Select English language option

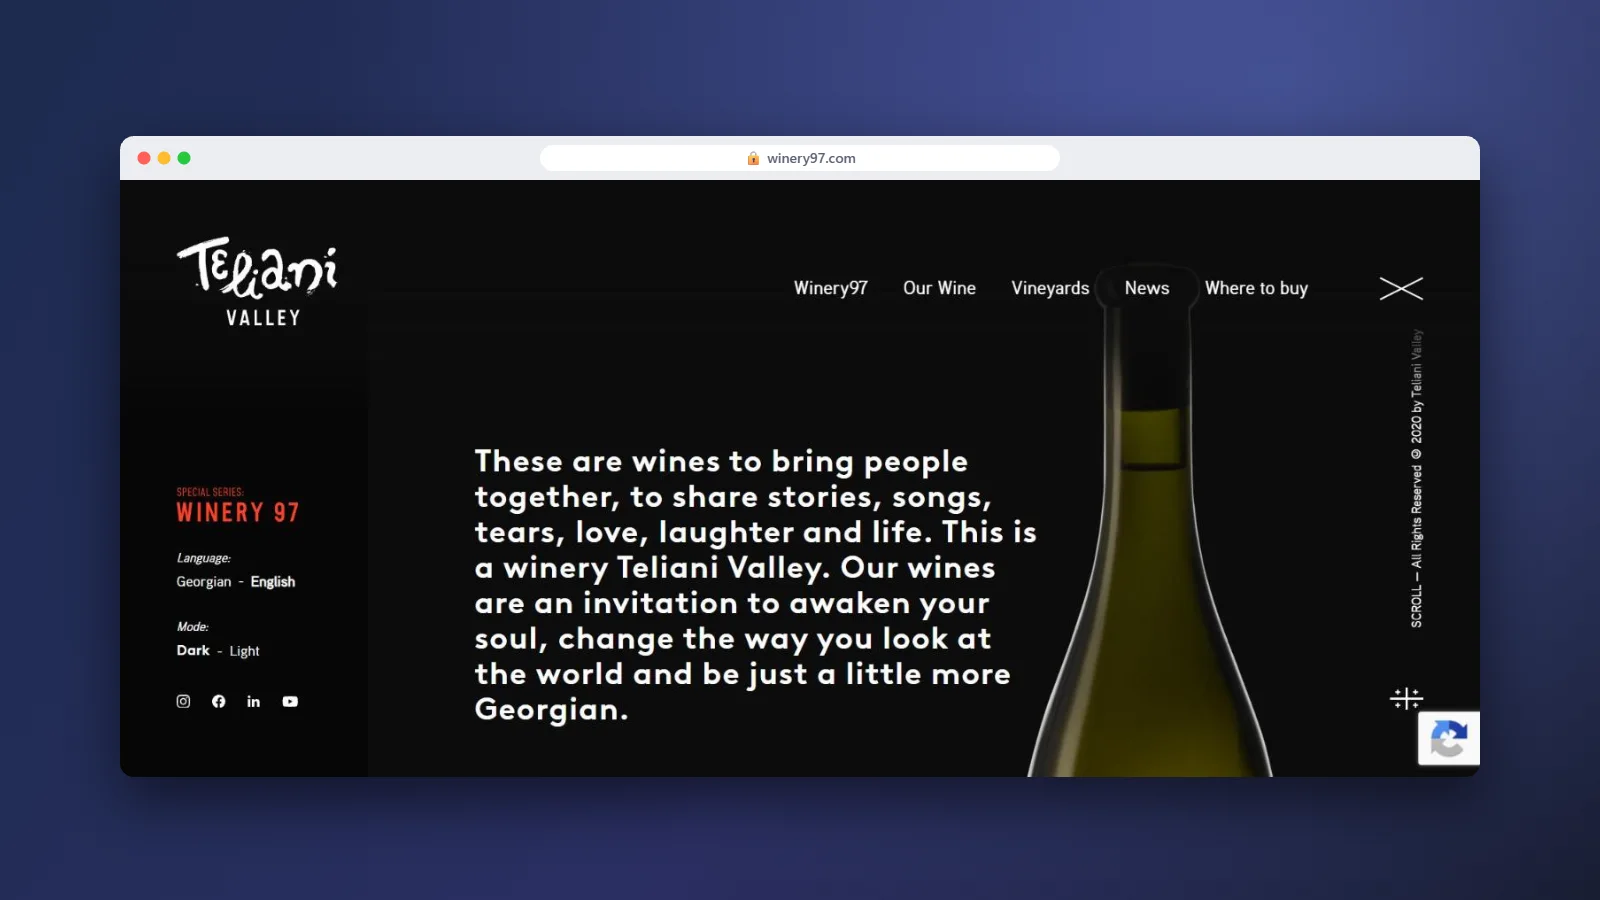point(272,581)
